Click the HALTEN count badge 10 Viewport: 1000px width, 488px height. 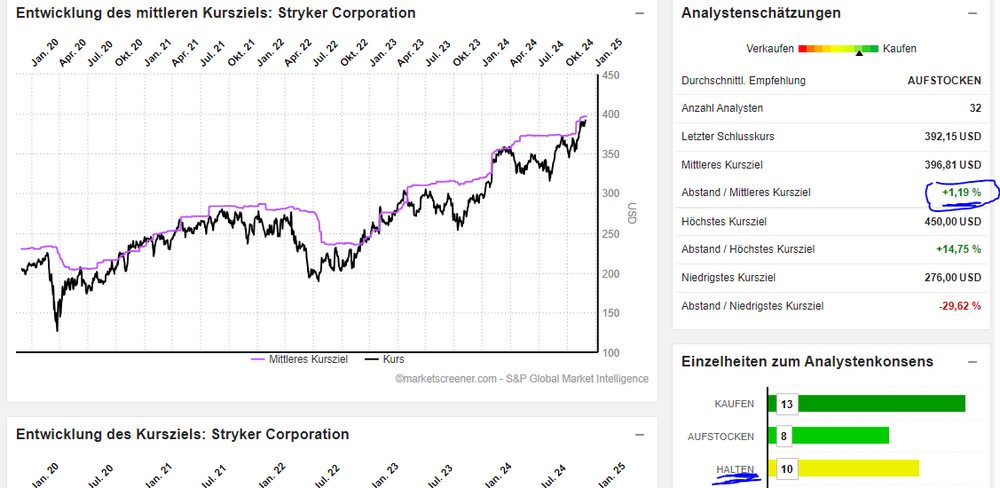click(x=786, y=468)
